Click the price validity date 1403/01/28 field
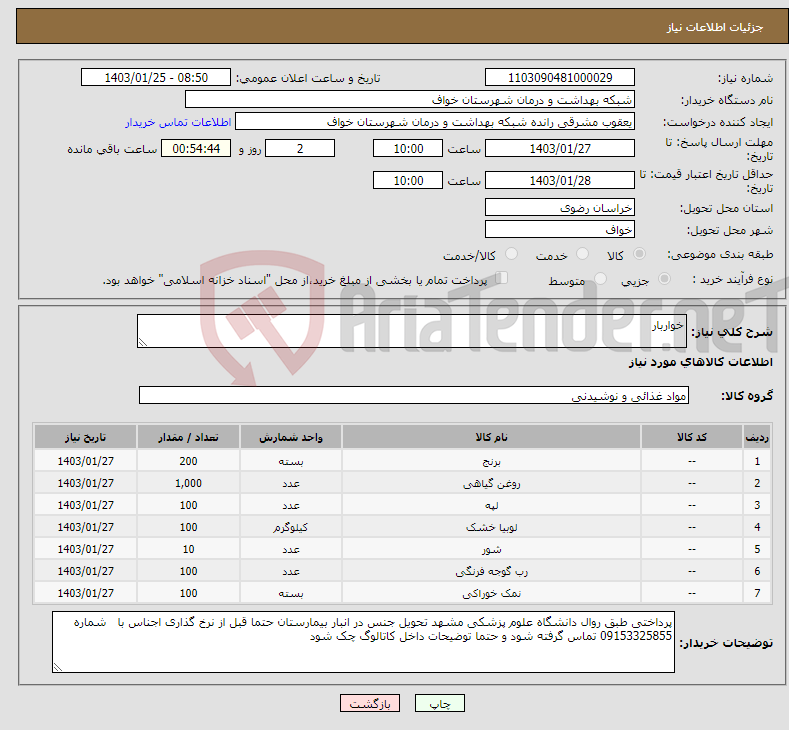Viewport: 789px width, 730px height. [560, 180]
